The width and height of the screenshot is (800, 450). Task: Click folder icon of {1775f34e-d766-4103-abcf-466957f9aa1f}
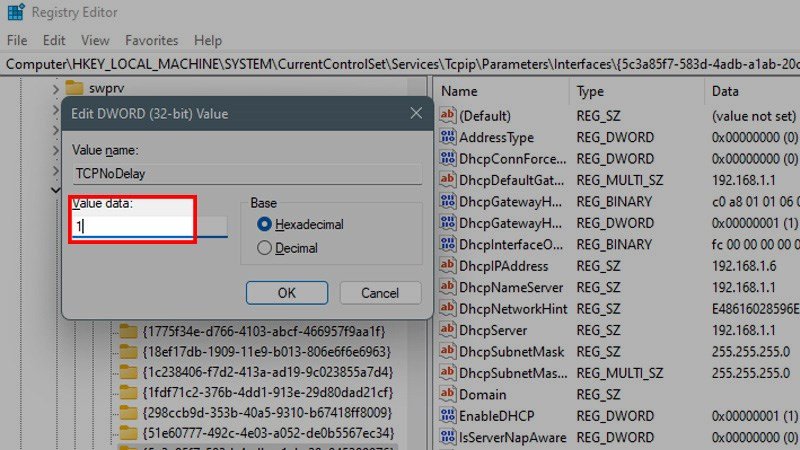(x=128, y=332)
